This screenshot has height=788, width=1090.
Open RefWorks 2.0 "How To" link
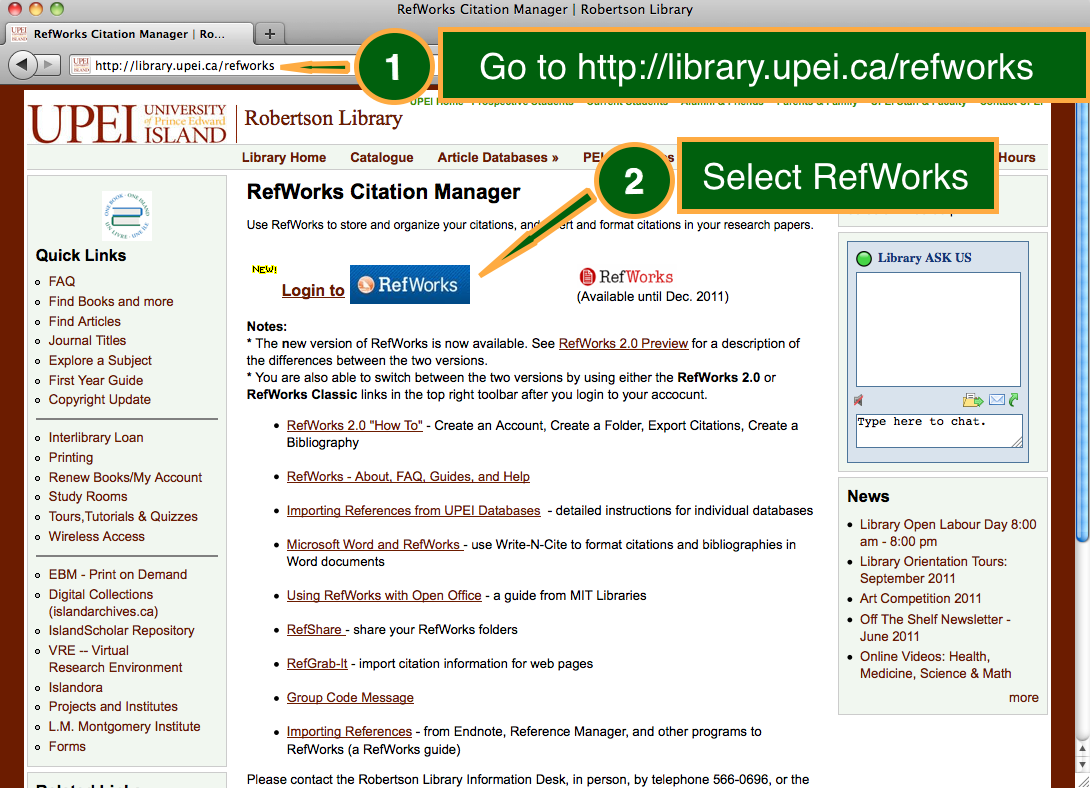355,425
